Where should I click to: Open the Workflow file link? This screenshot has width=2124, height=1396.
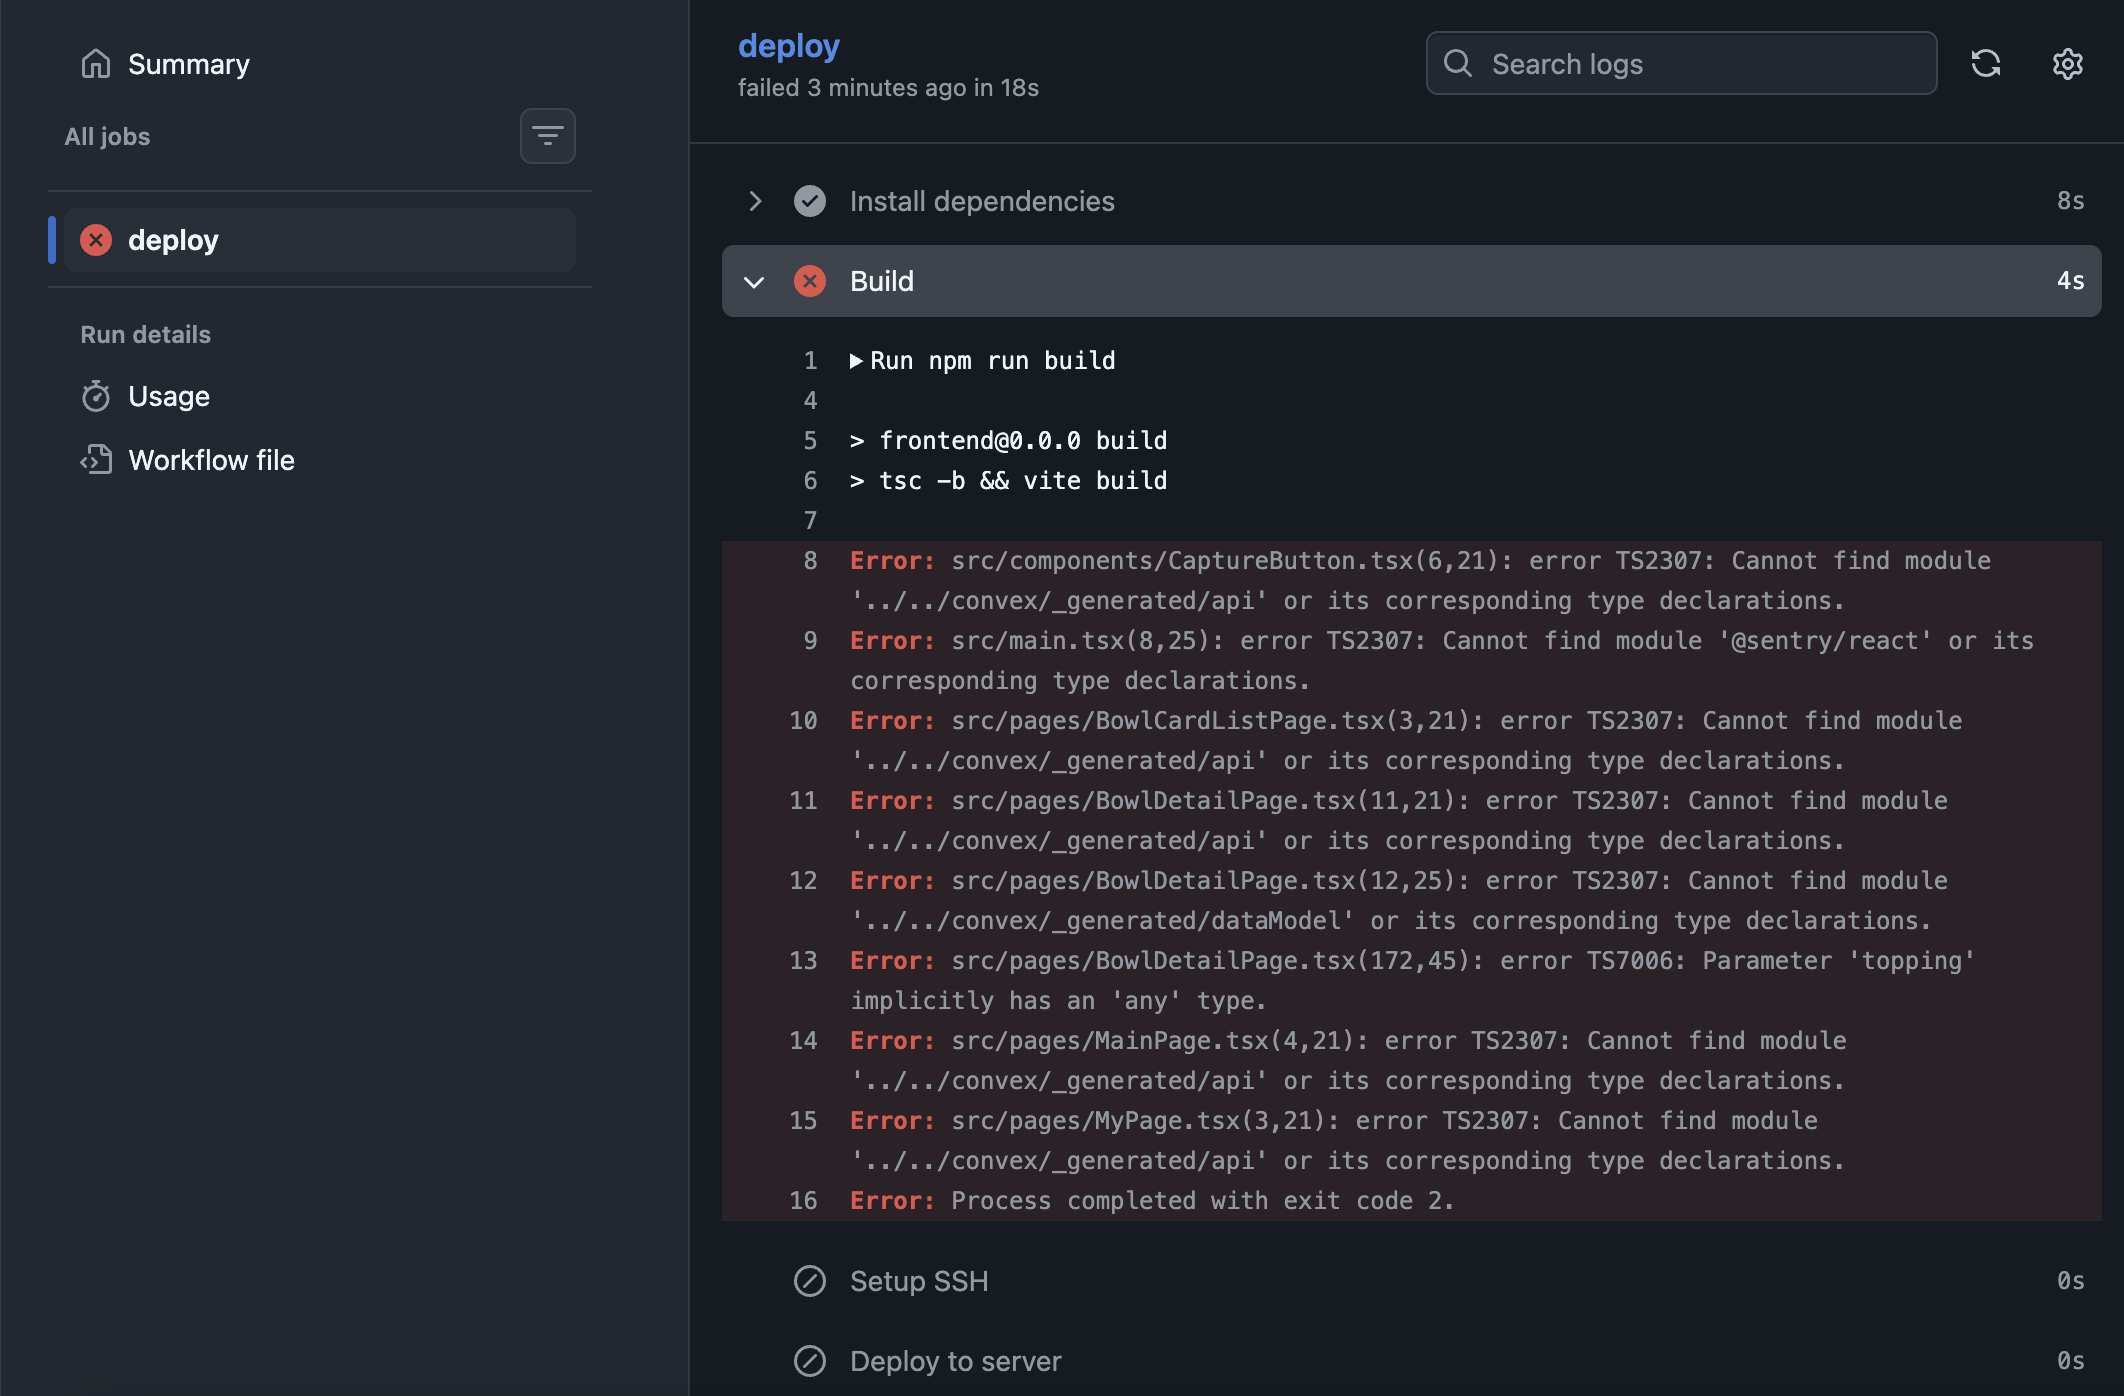tap(211, 460)
